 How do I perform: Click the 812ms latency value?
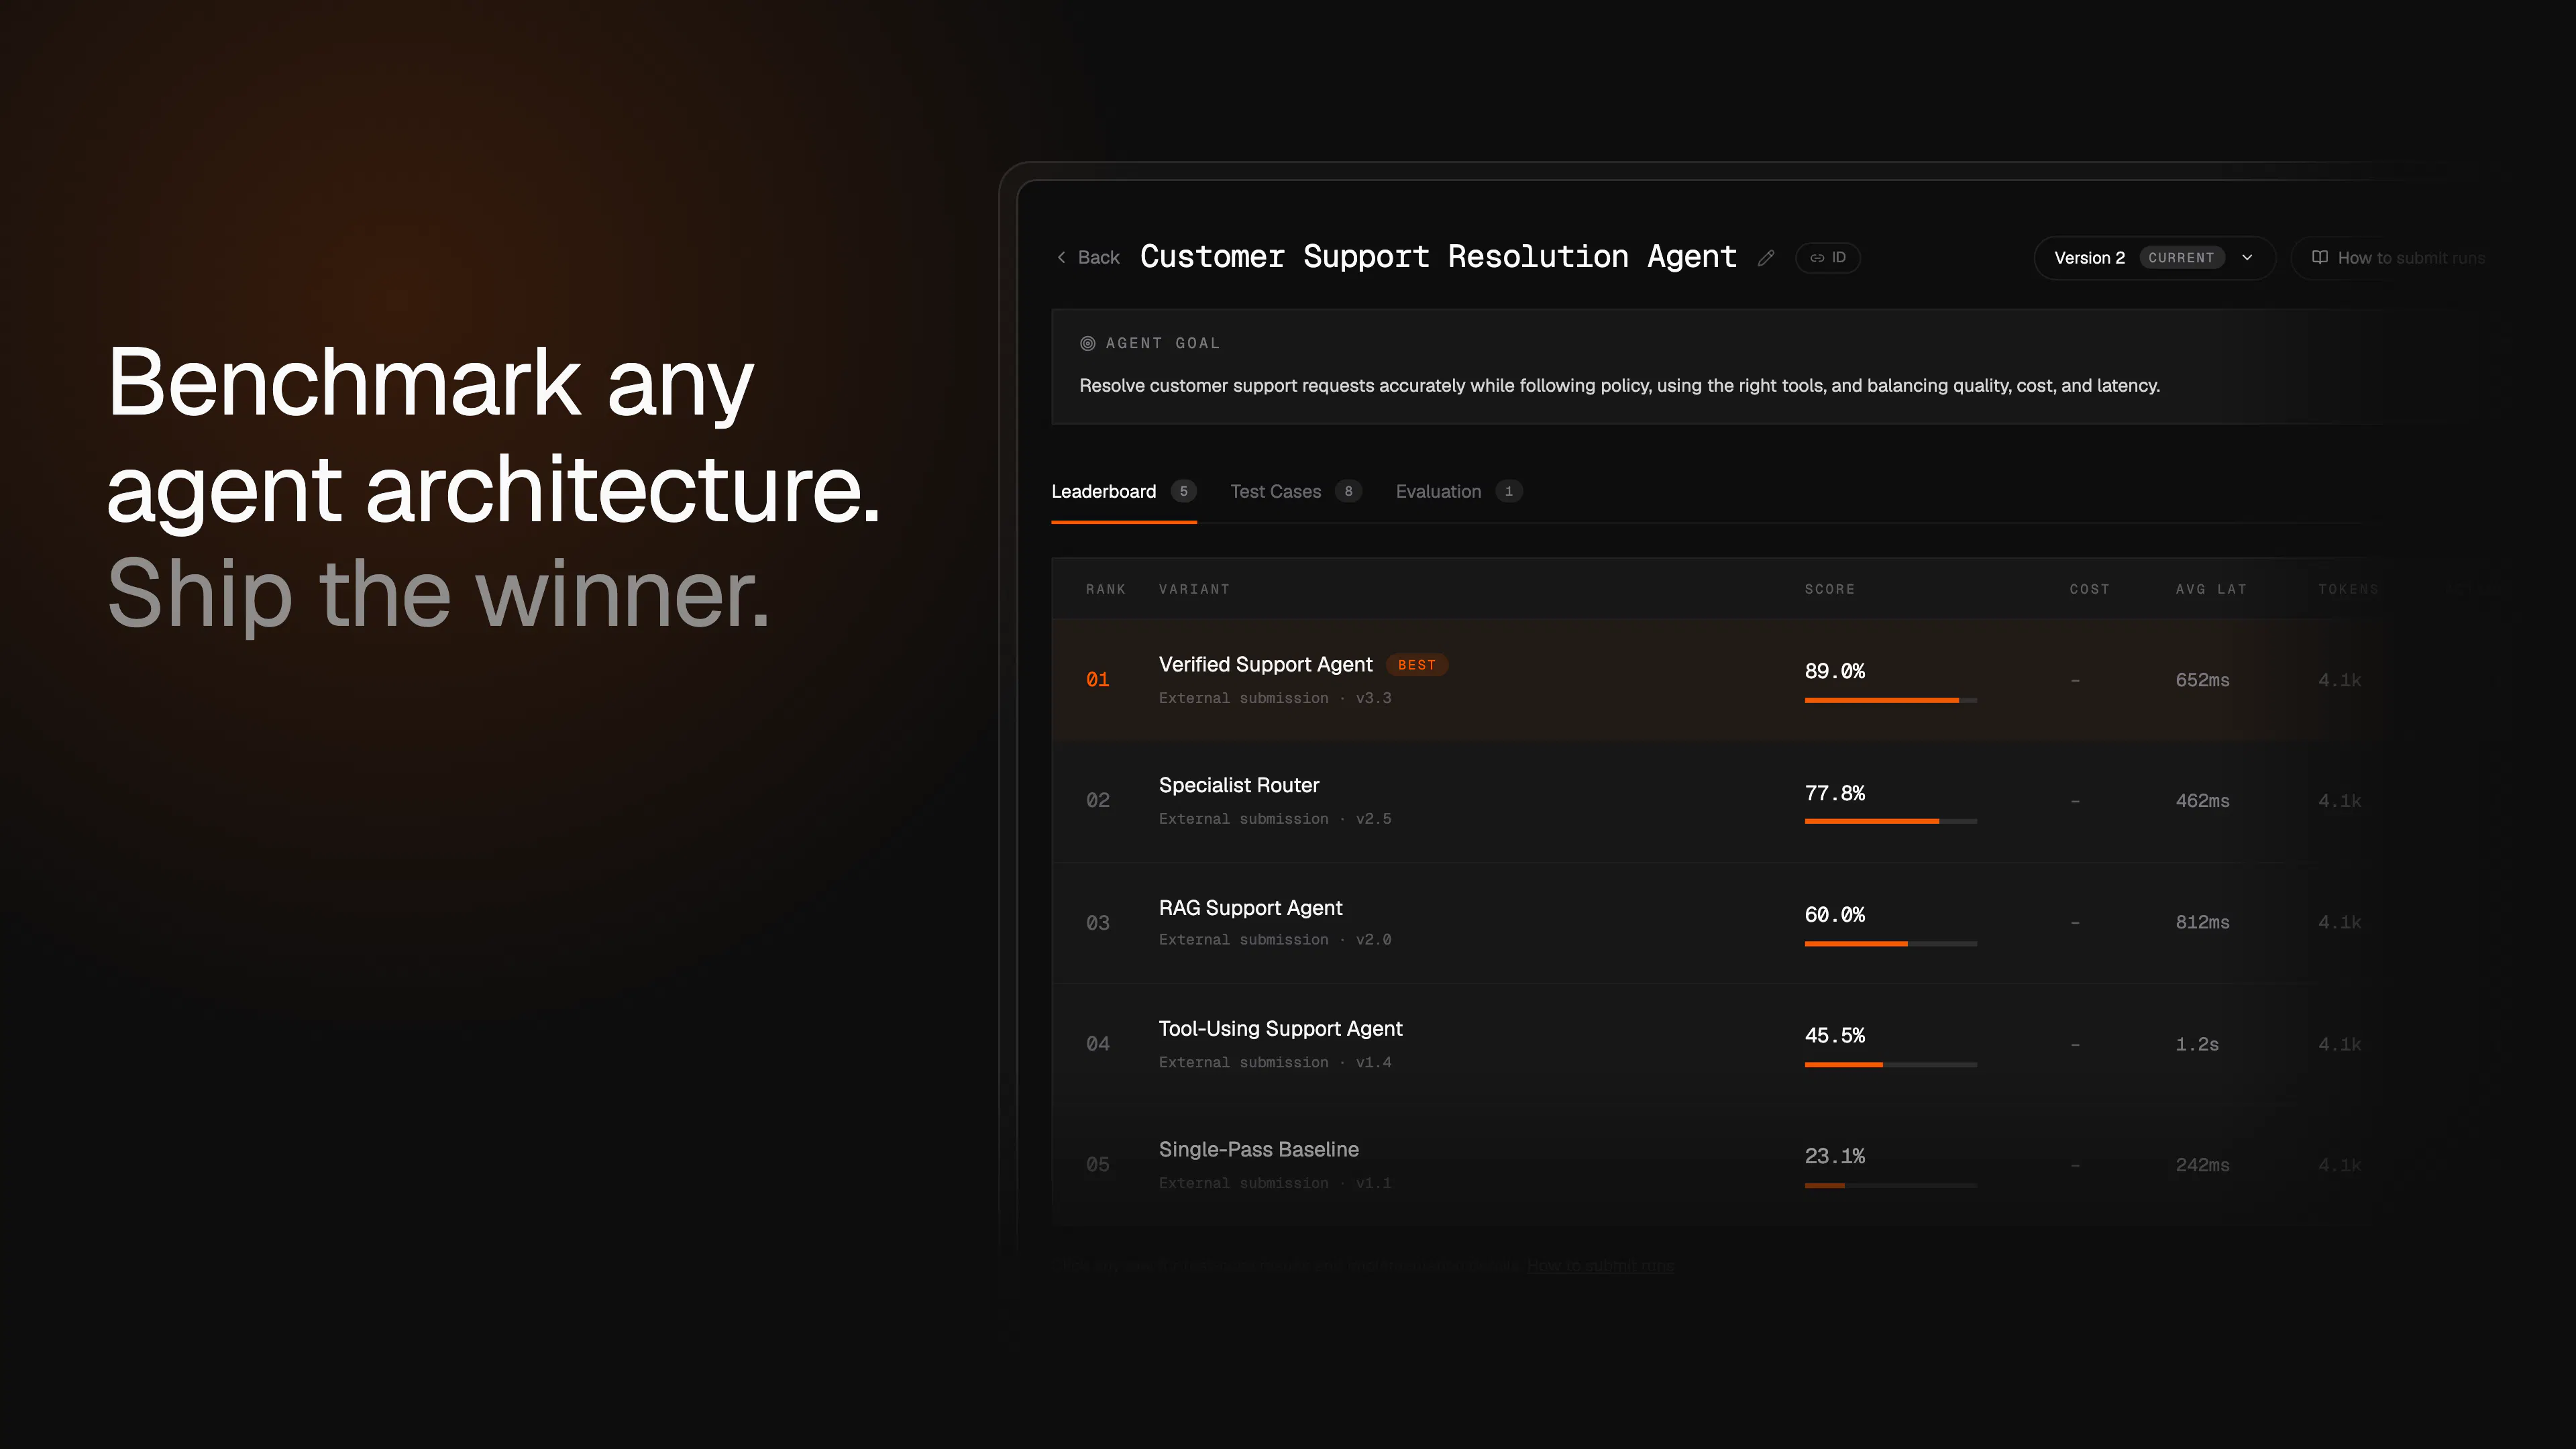click(x=2202, y=922)
